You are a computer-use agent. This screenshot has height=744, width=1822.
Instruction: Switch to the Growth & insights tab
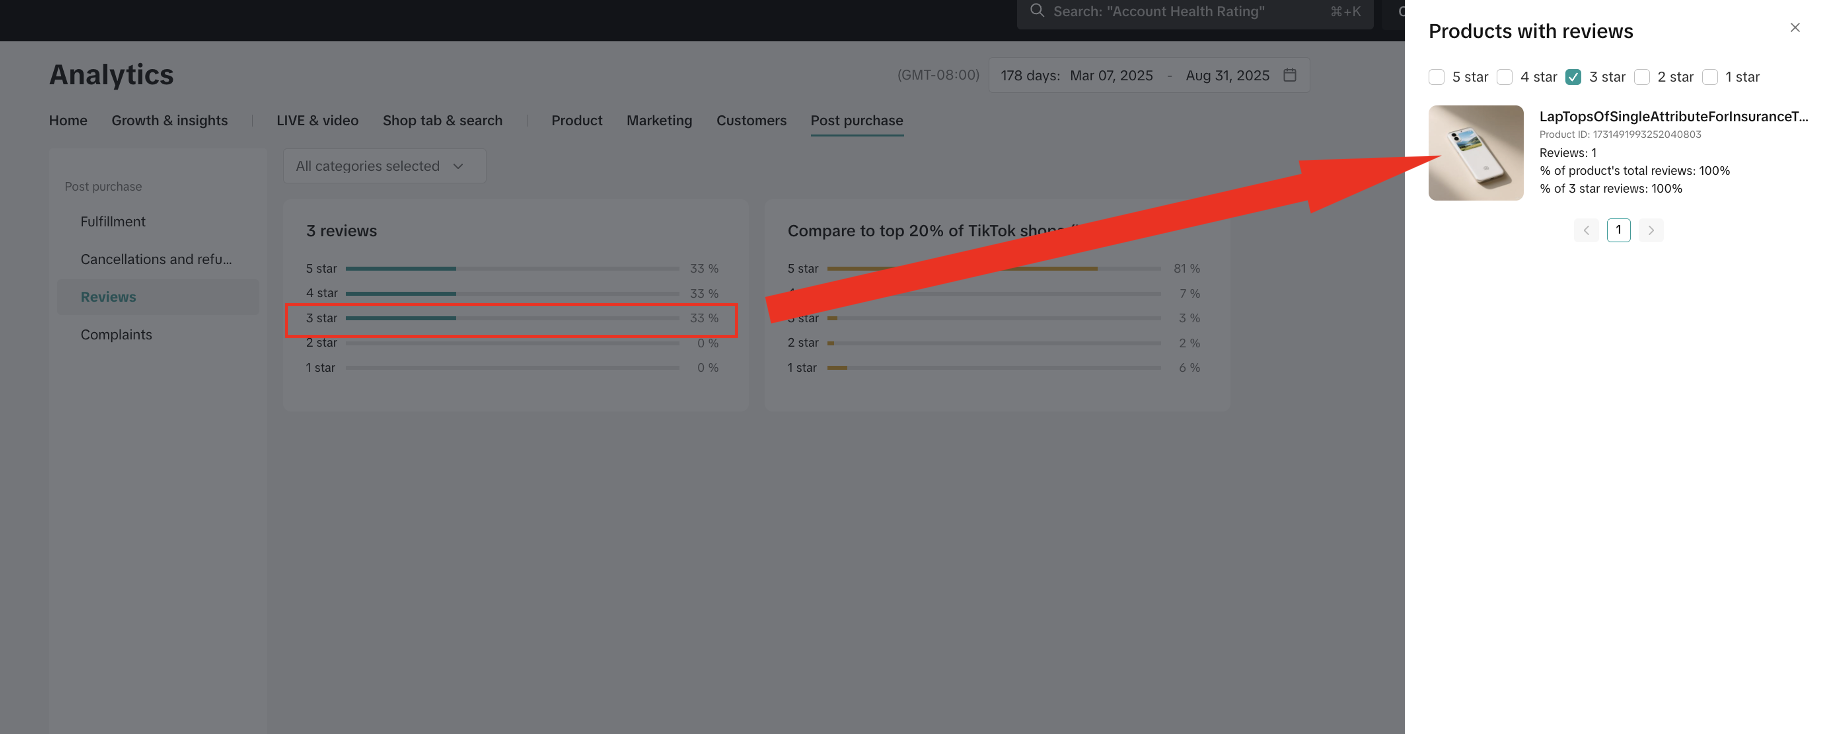click(169, 120)
